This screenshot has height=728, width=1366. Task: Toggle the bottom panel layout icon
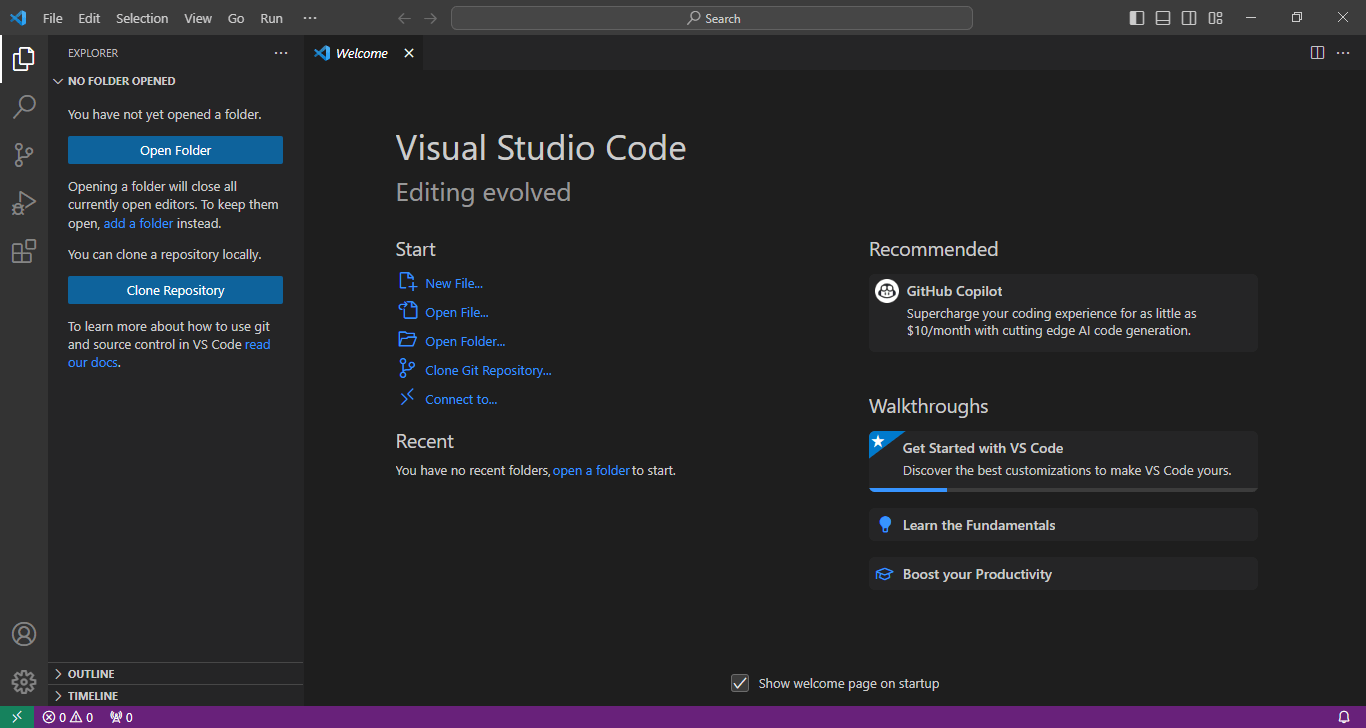[x=1163, y=18]
